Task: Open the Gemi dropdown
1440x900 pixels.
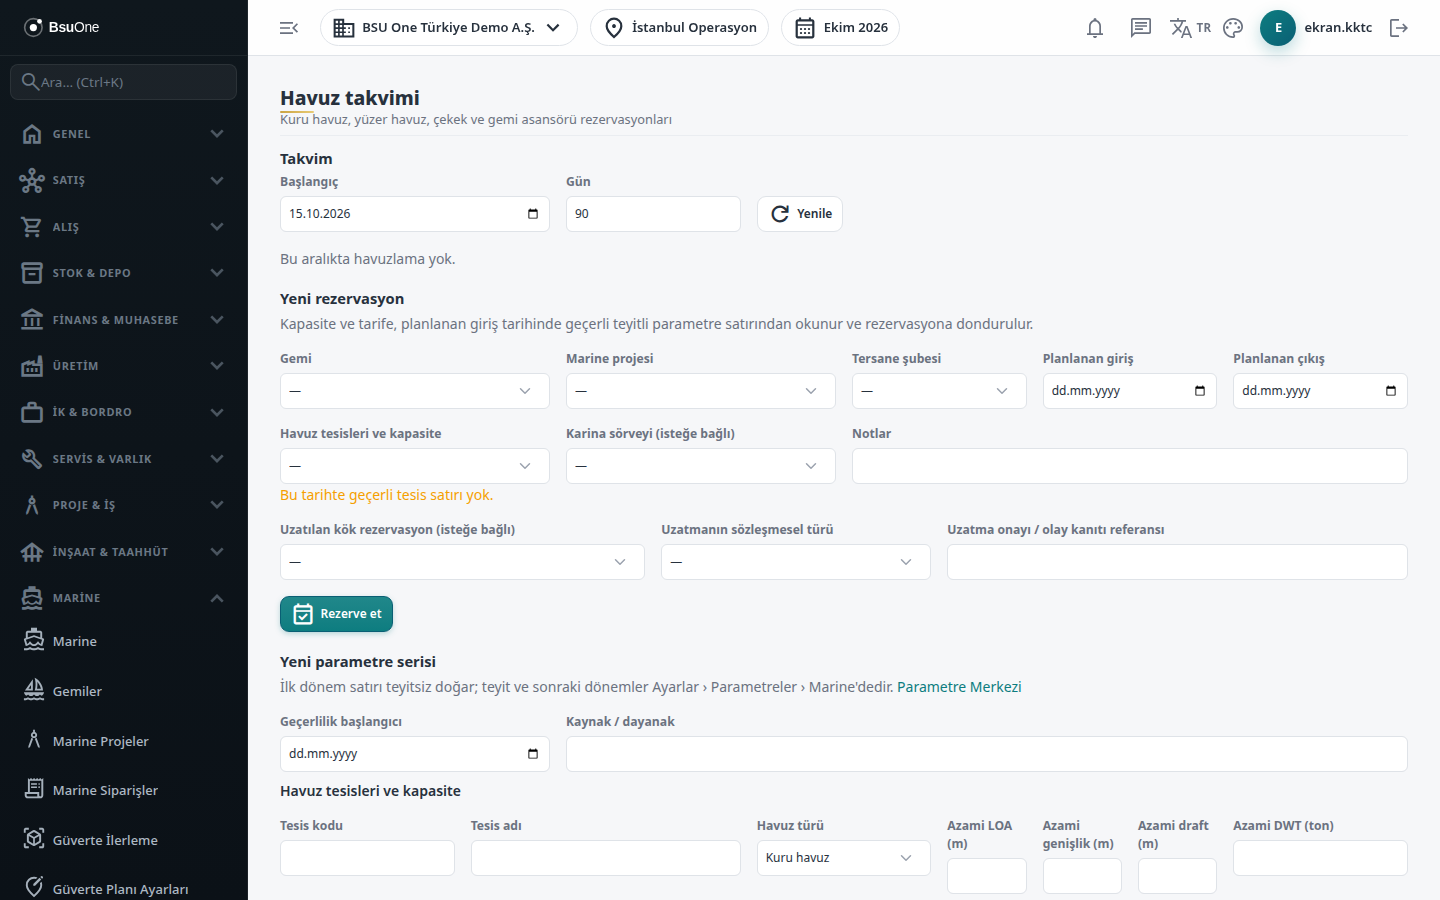Action: click(415, 391)
